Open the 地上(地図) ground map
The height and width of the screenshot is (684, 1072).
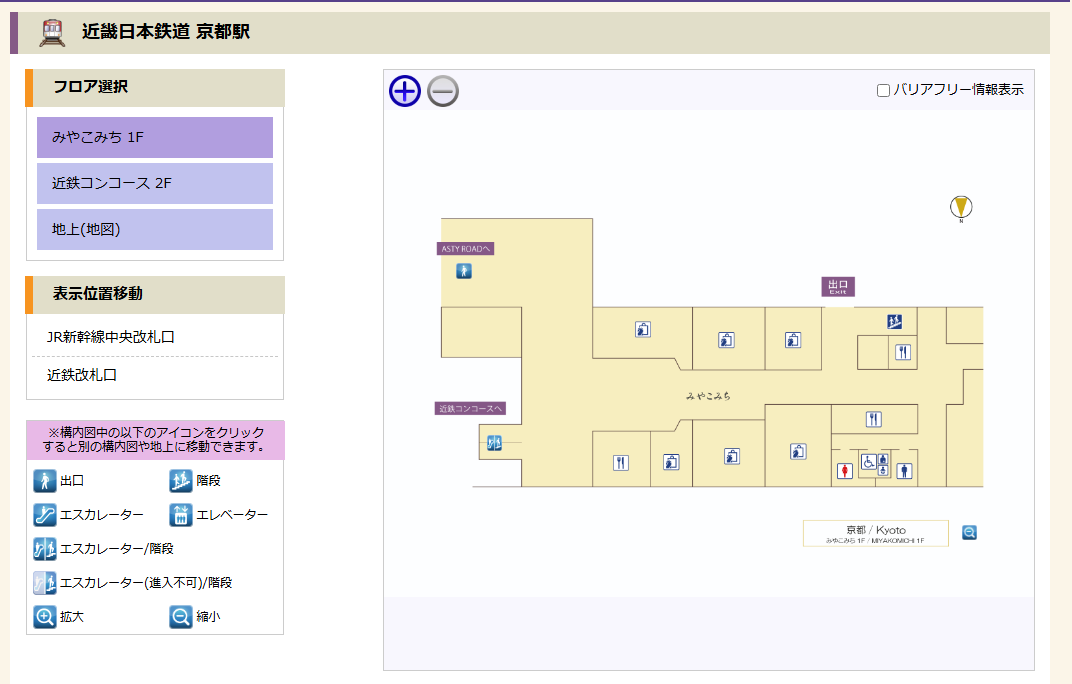pos(155,229)
